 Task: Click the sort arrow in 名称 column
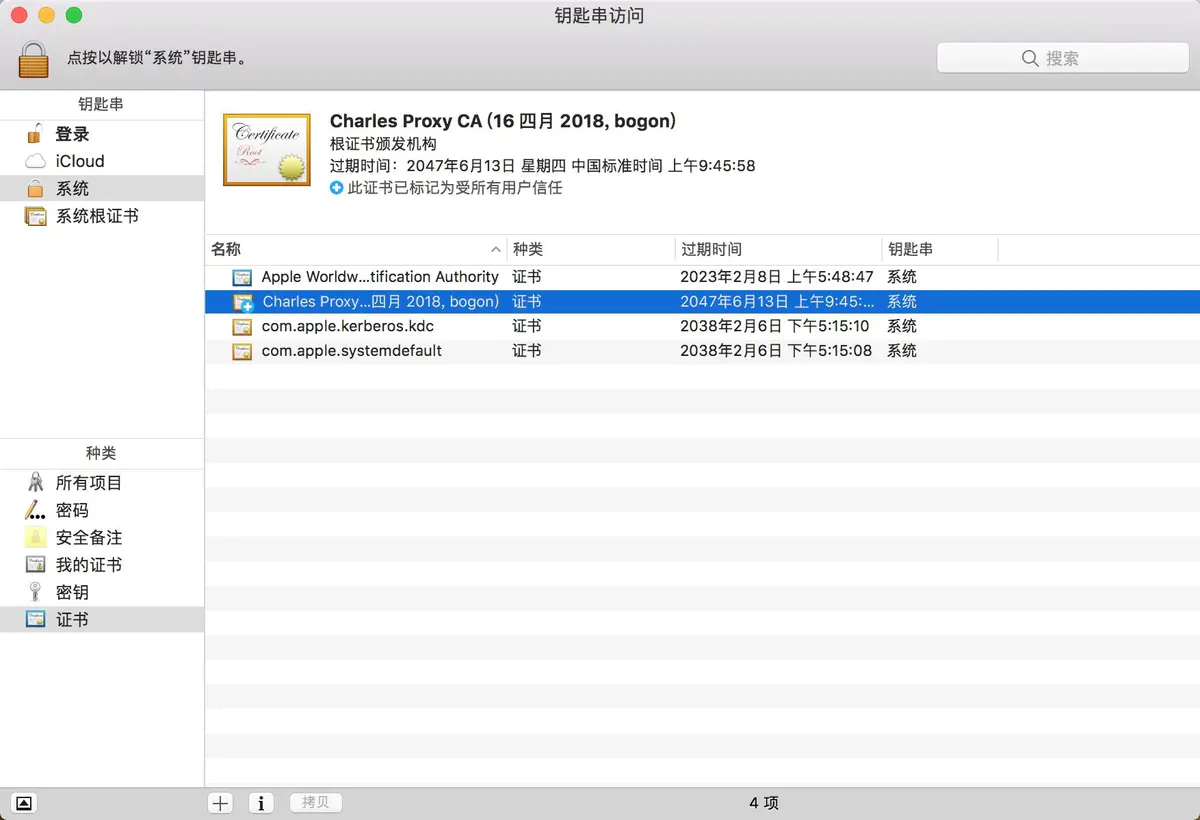496,249
